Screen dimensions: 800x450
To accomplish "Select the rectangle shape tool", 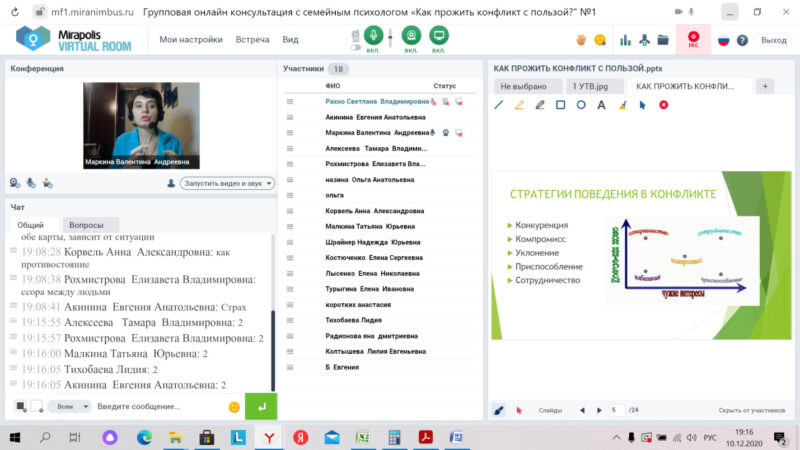I will 560,105.
